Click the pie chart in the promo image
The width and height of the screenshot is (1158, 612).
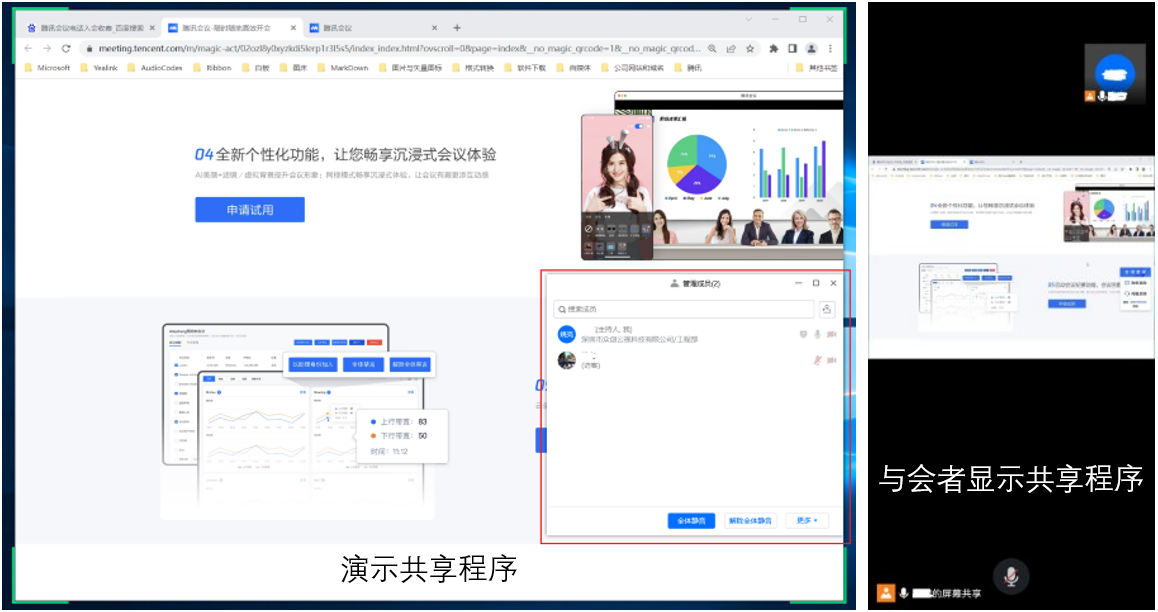697,164
